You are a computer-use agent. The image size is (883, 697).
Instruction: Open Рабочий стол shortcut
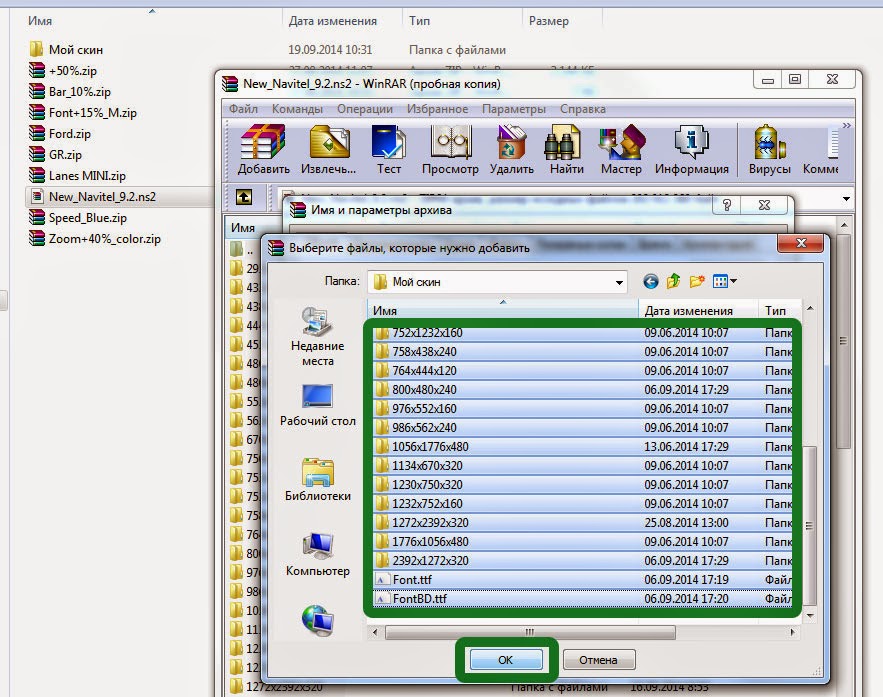click(x=318, y=405)
